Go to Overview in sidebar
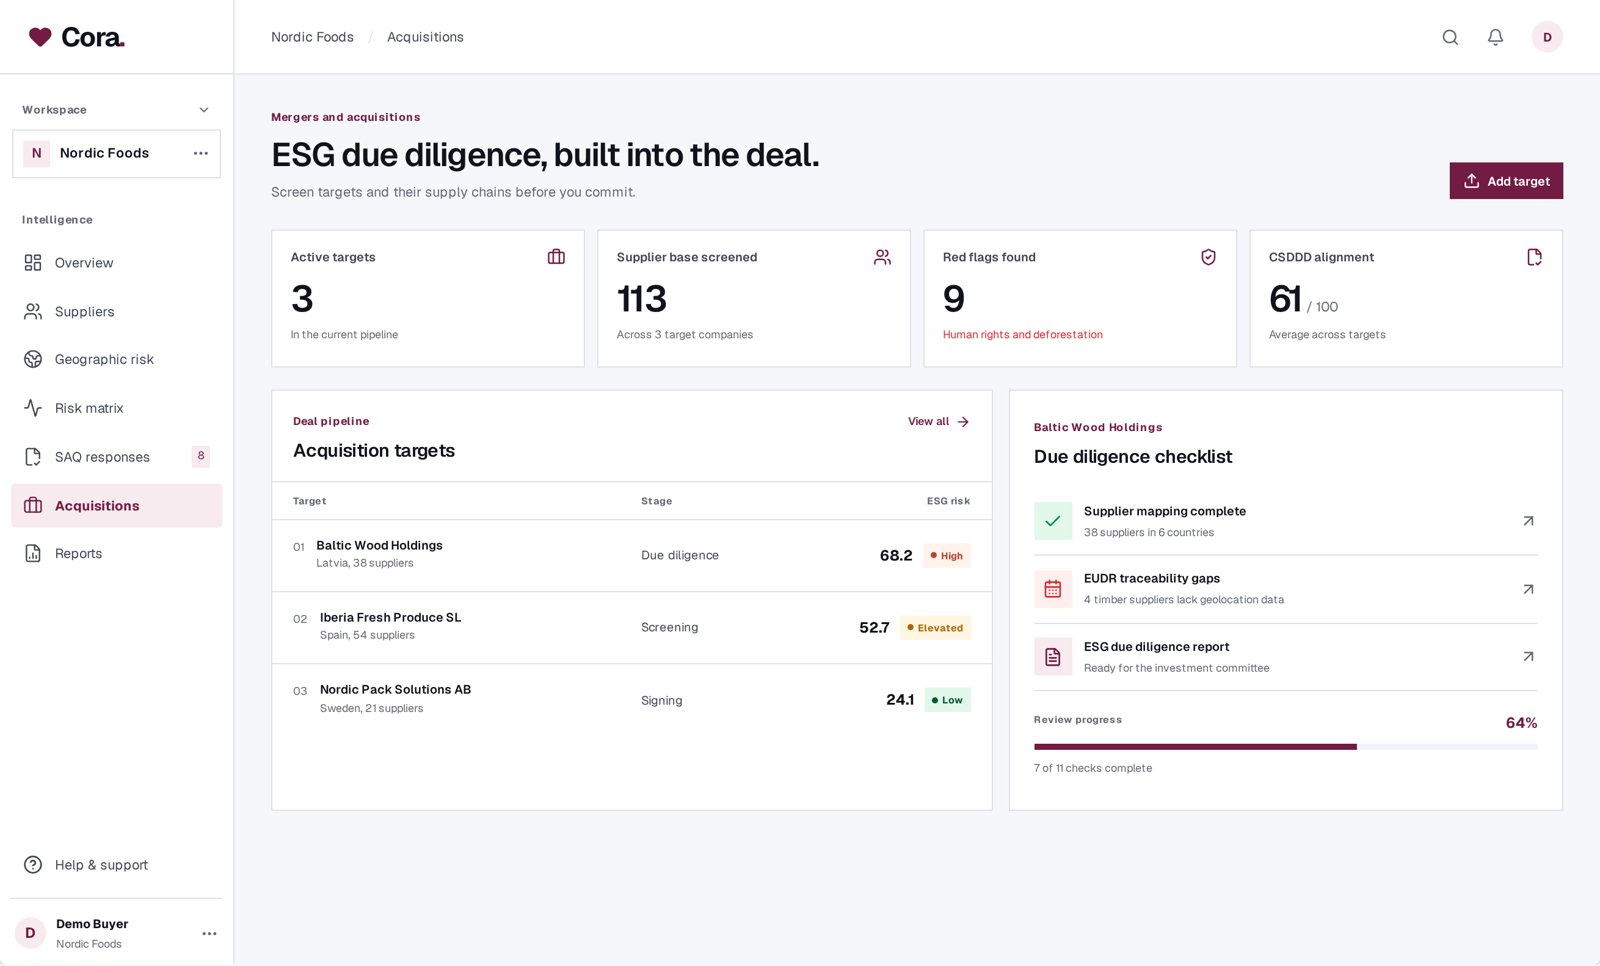 tap(116, 263)
